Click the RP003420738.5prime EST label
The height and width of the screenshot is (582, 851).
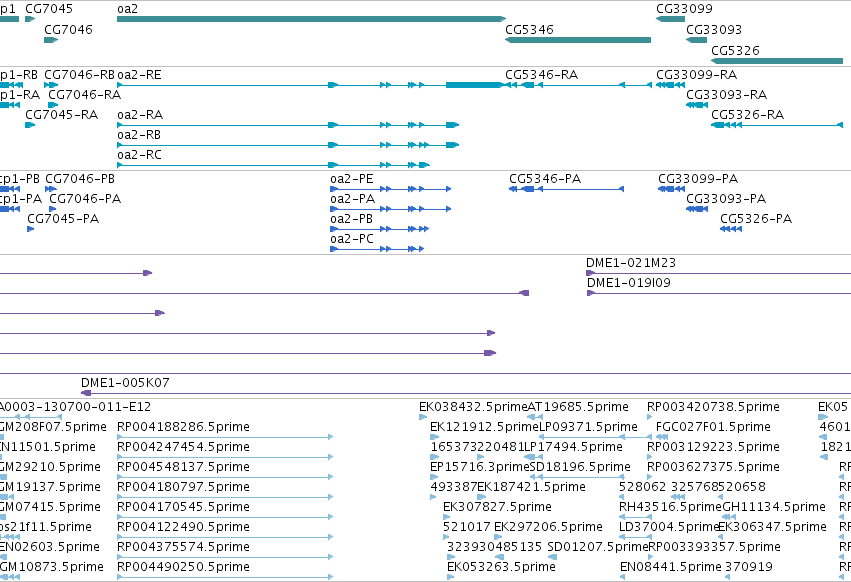713,407
